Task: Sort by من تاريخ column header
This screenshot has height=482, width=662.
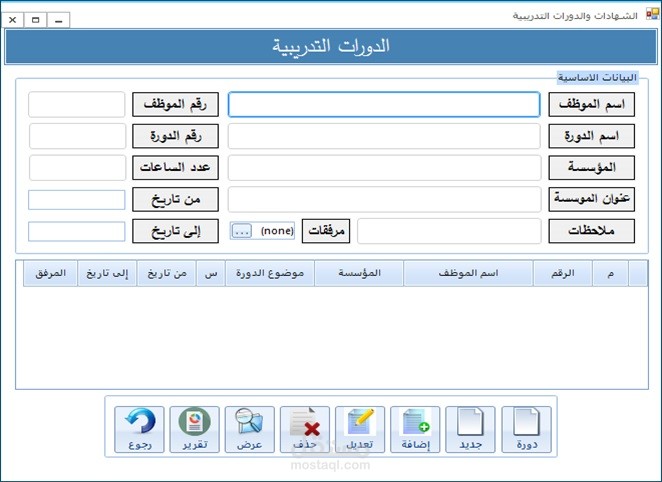Action: (x=167, y=273)
